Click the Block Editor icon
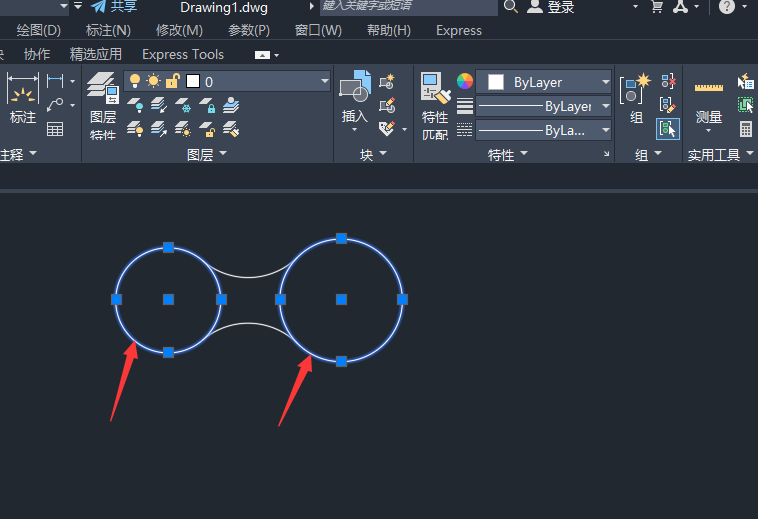The width and height of the screenshot is (758, 519). click(387, 105)
